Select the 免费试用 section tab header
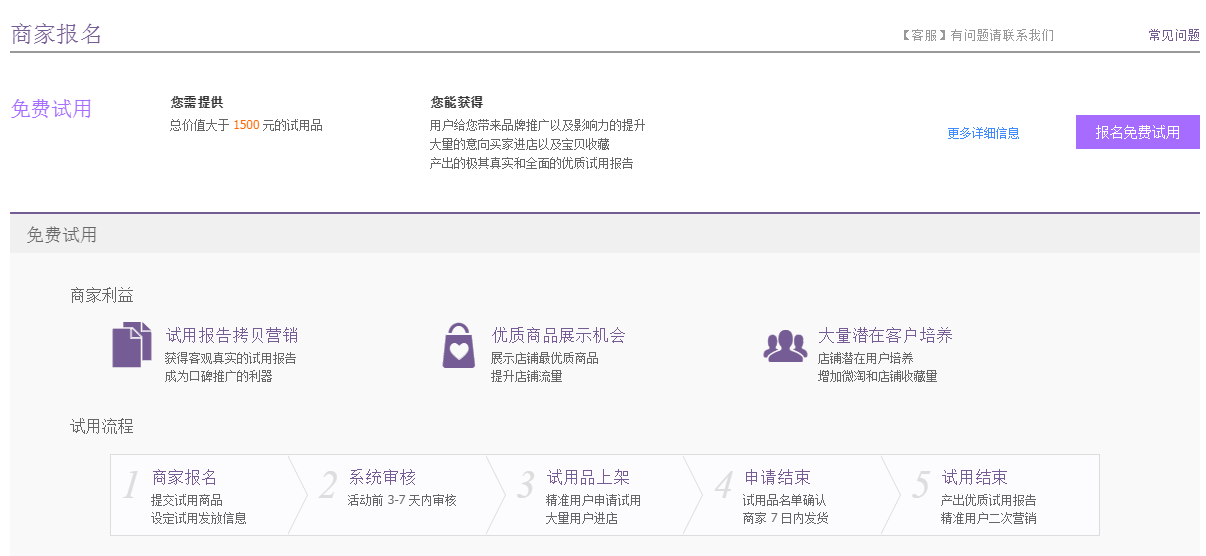1206x556 pixels. tap(62, 235)
